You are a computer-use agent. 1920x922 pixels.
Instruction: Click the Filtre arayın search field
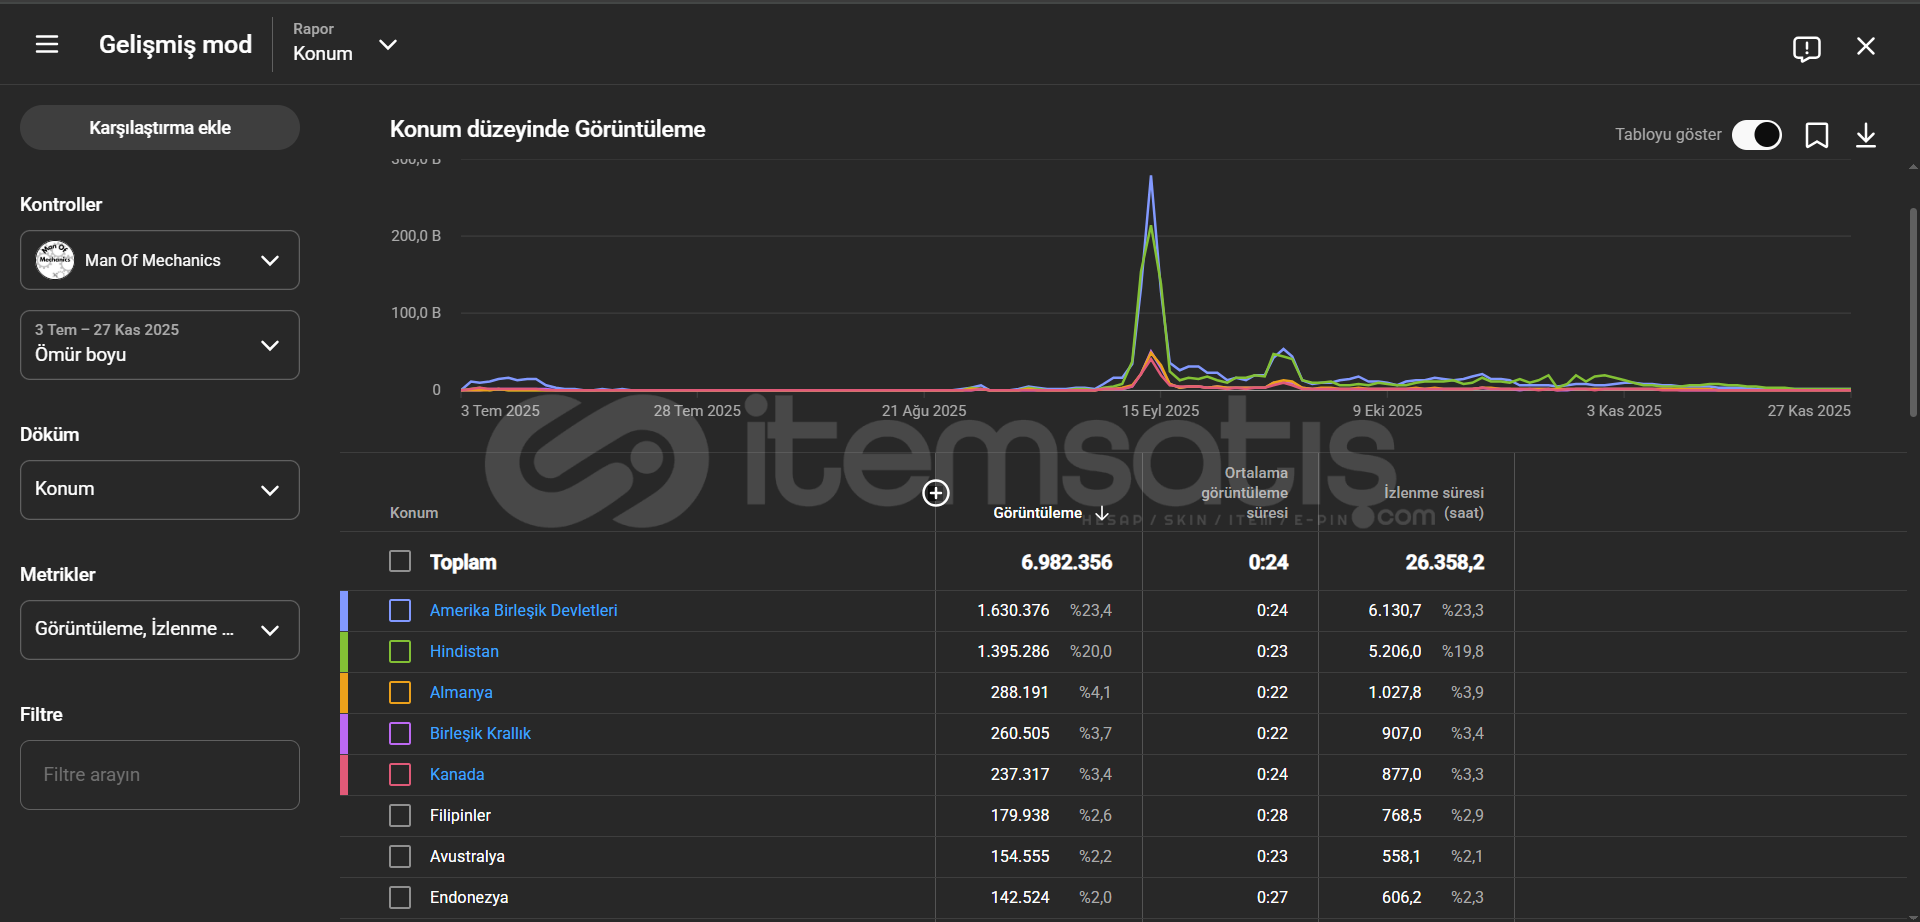160,775
